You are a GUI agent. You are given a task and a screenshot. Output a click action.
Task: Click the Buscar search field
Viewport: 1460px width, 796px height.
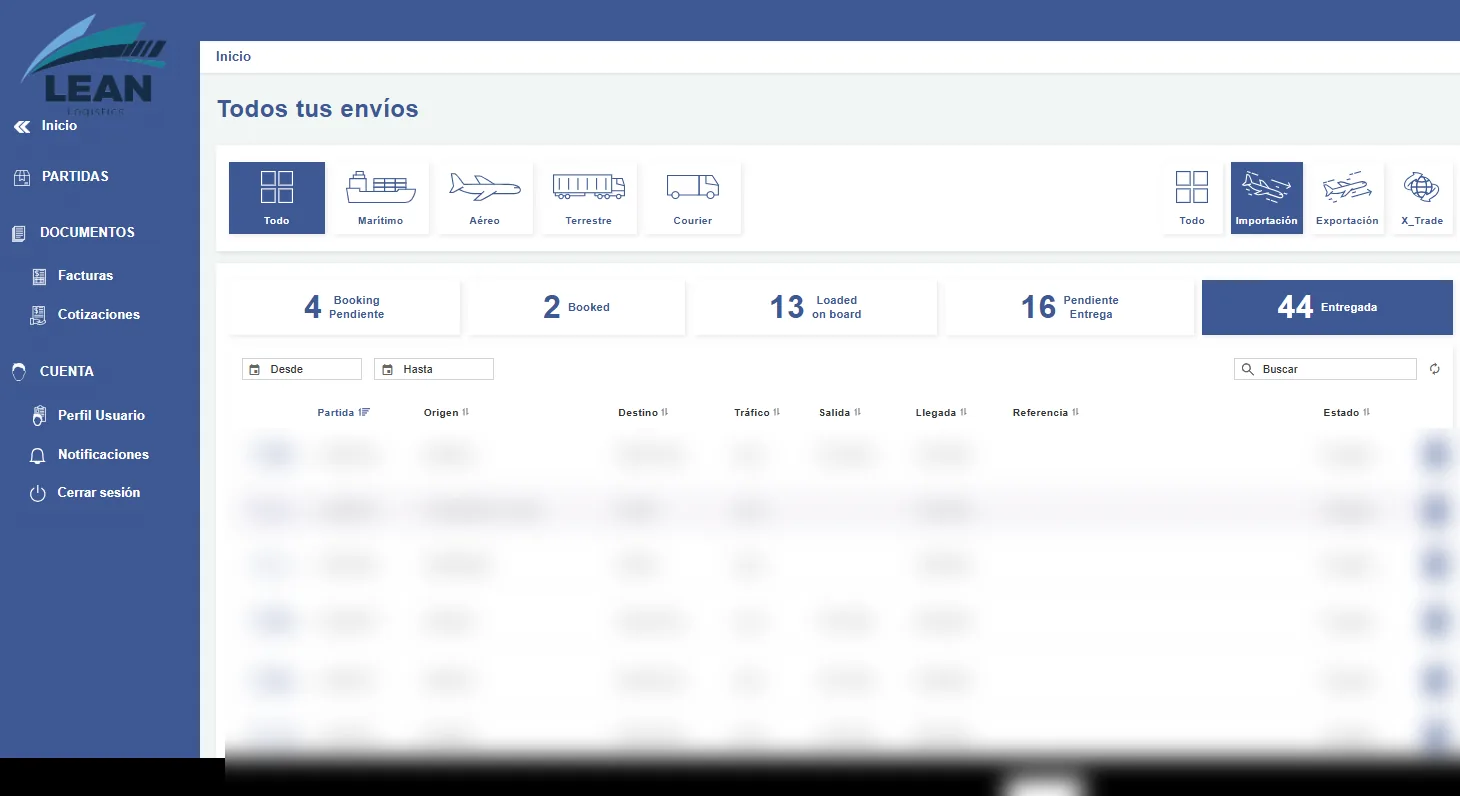[x=1325, y=370]
